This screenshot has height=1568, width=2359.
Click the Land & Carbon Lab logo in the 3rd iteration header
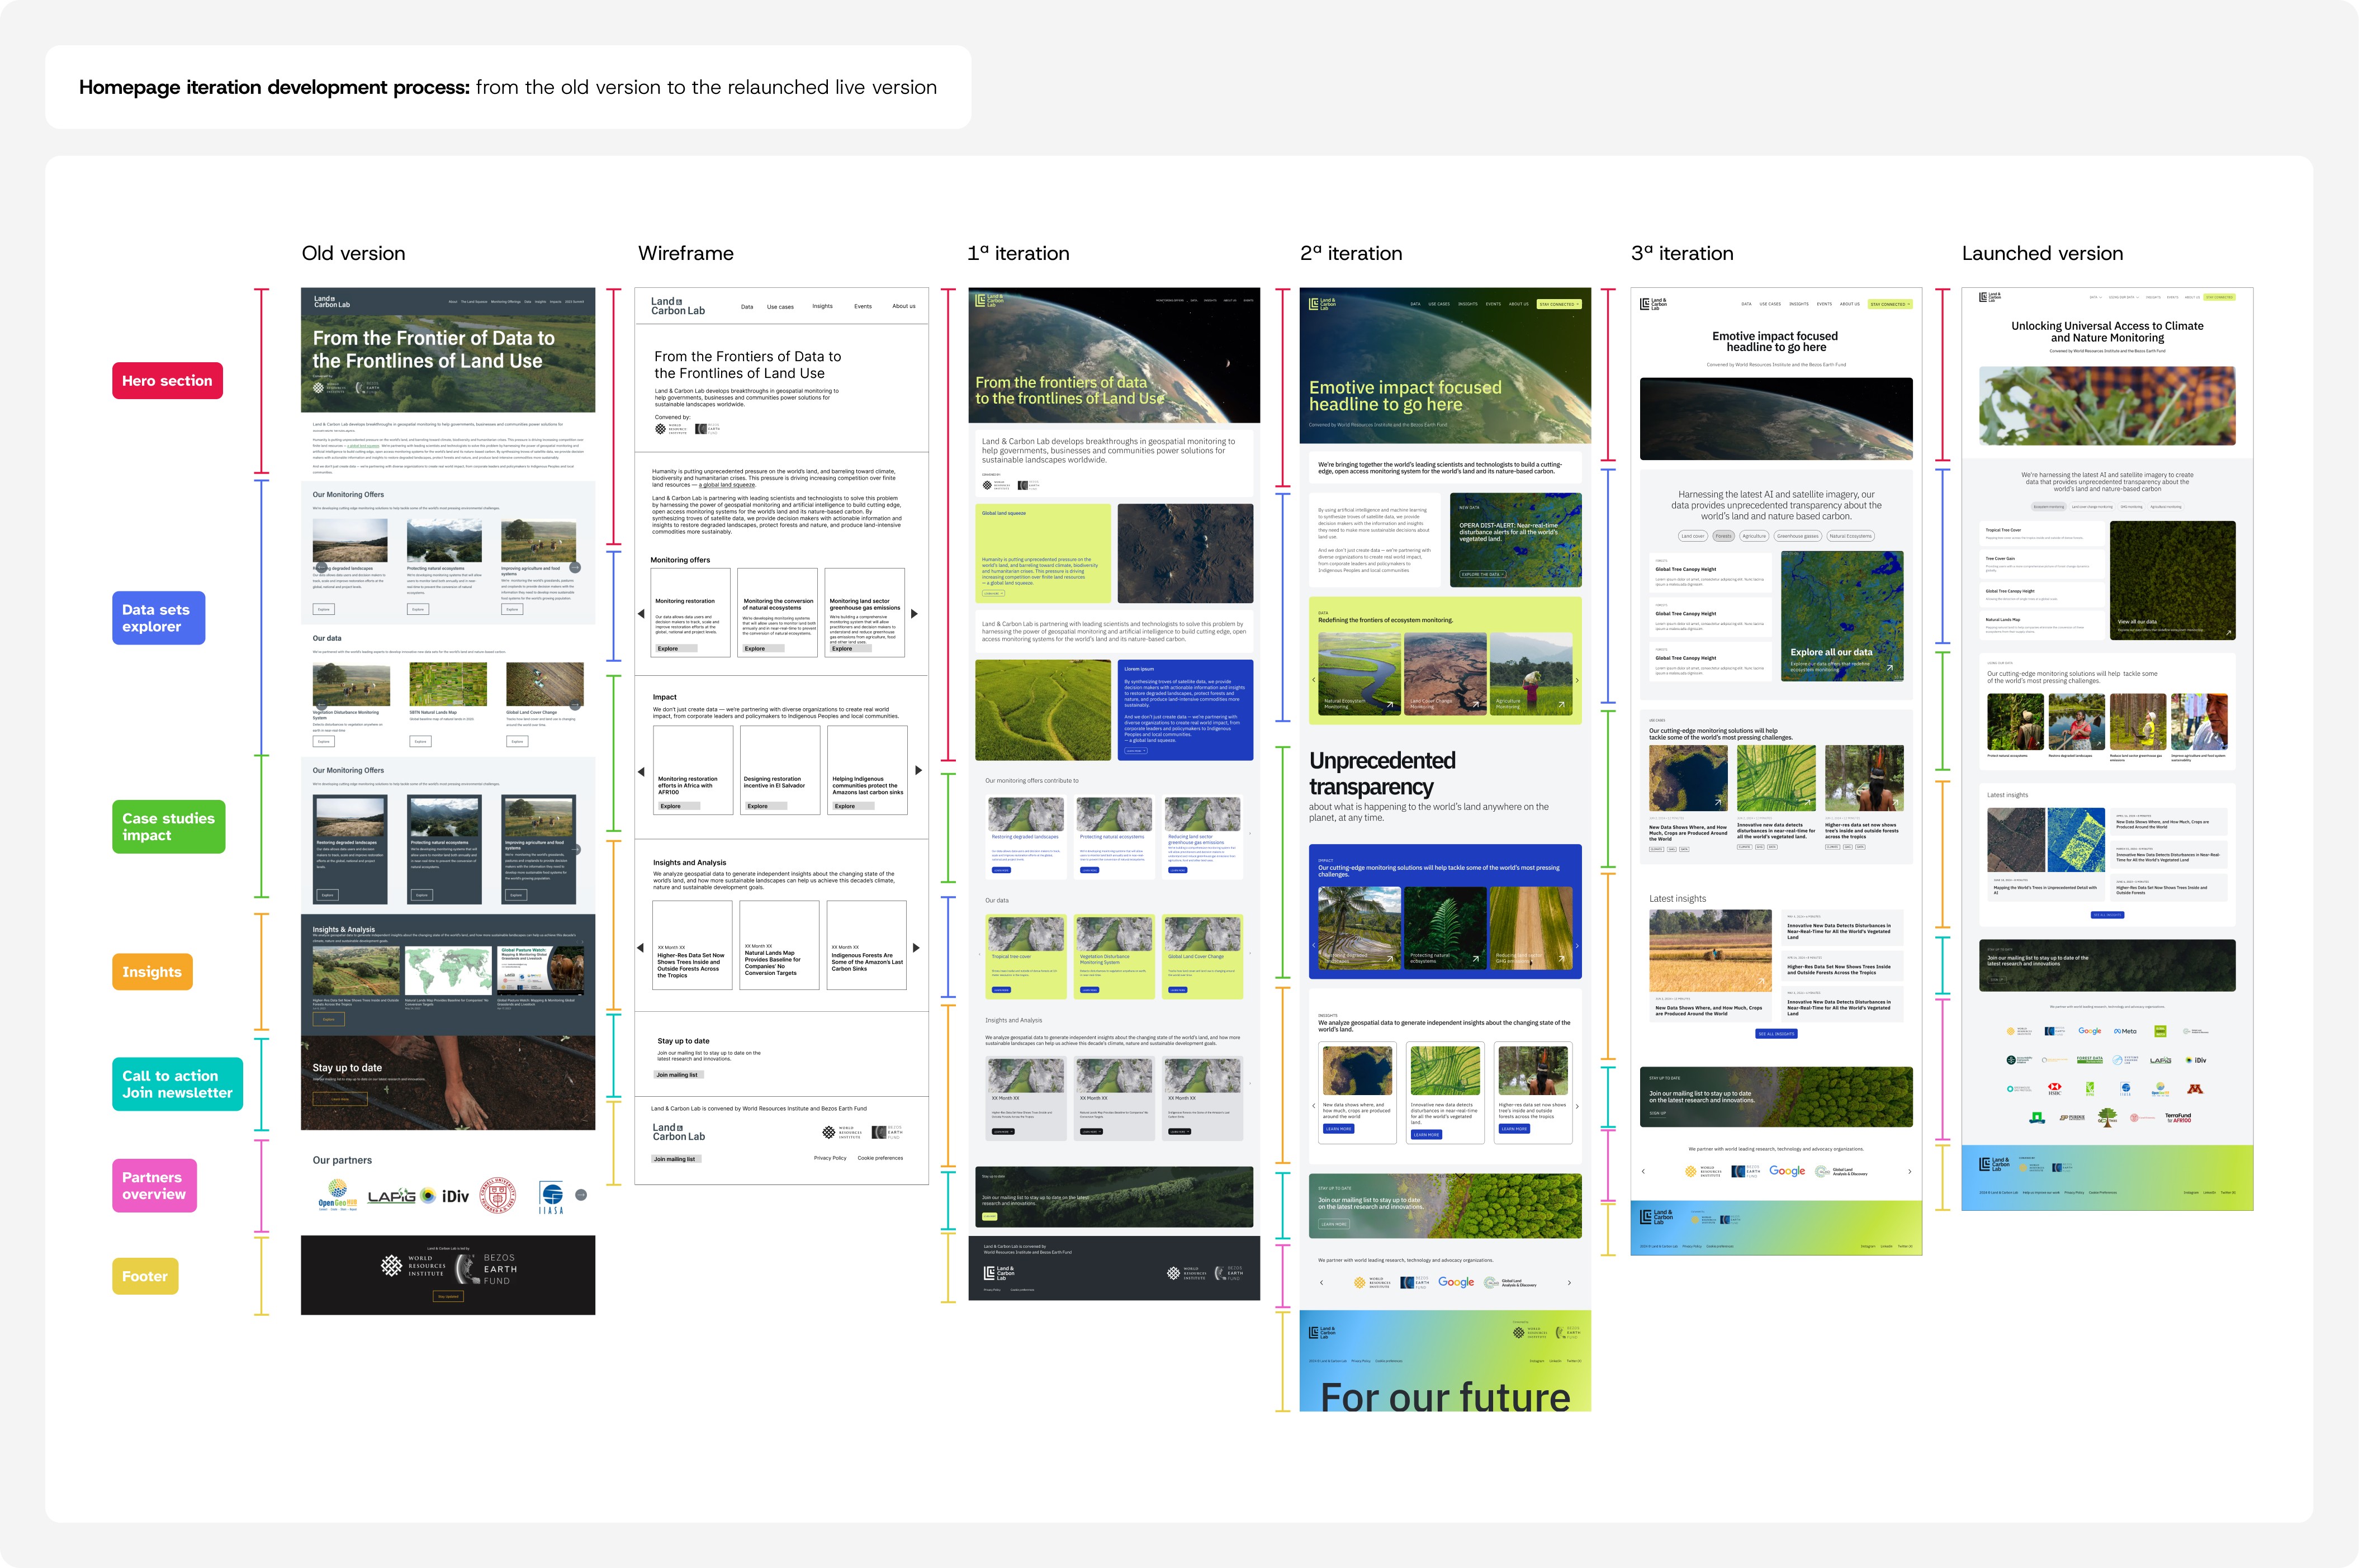click(x=1653, y=304)
